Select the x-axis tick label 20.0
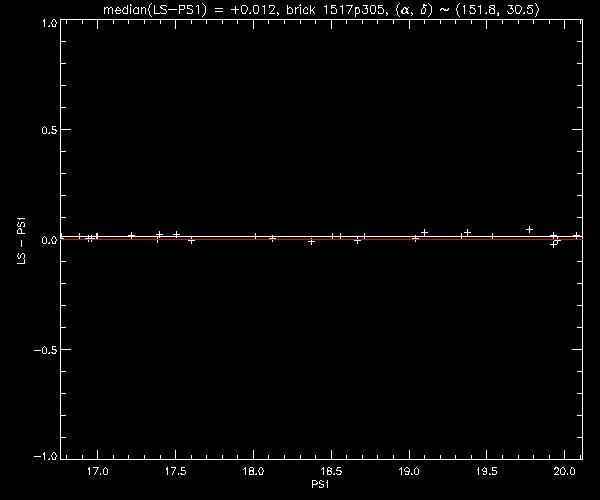Screen dimensions: 600x500 click(x=565, y=471)
